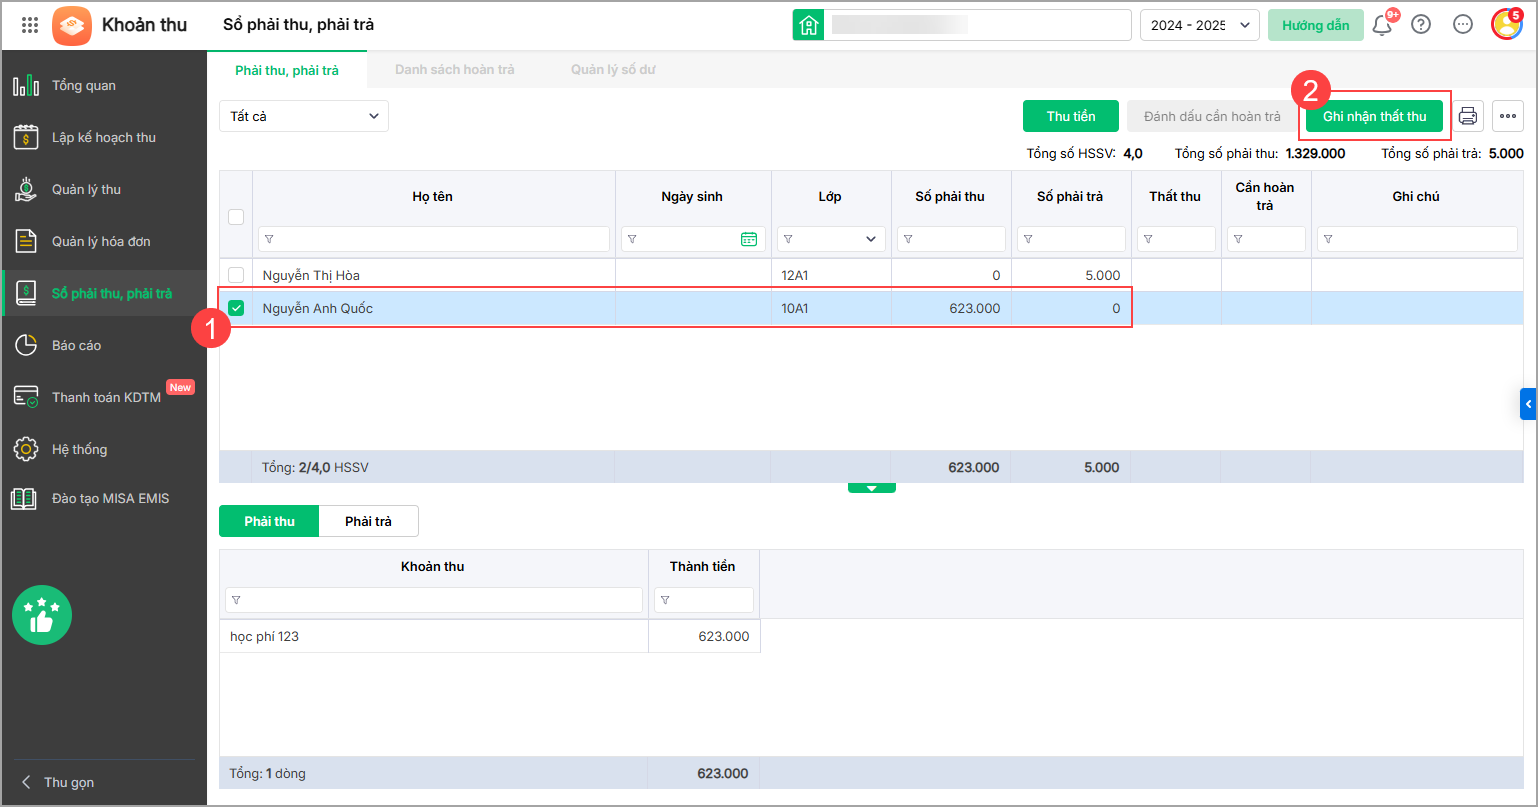Uncheck the Nguyễn Anh Quốc row checkbox
The width and height of the screenshot is (1538, 807).
coord(236,308)
